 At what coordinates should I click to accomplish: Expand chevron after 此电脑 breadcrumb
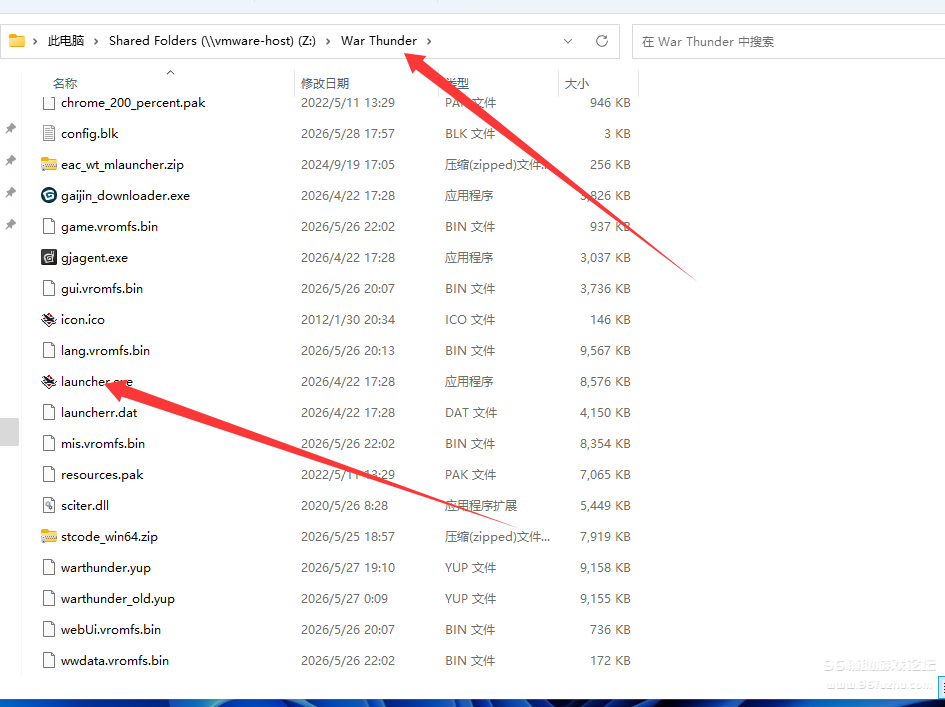96,41
